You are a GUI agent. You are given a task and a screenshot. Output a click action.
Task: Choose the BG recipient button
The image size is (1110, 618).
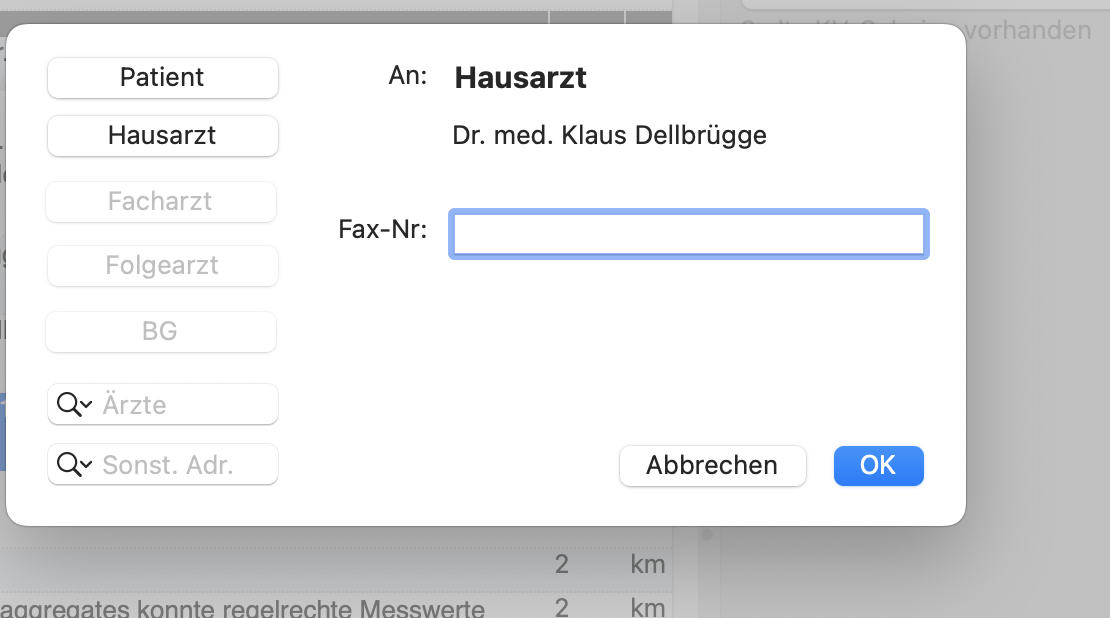161,331
